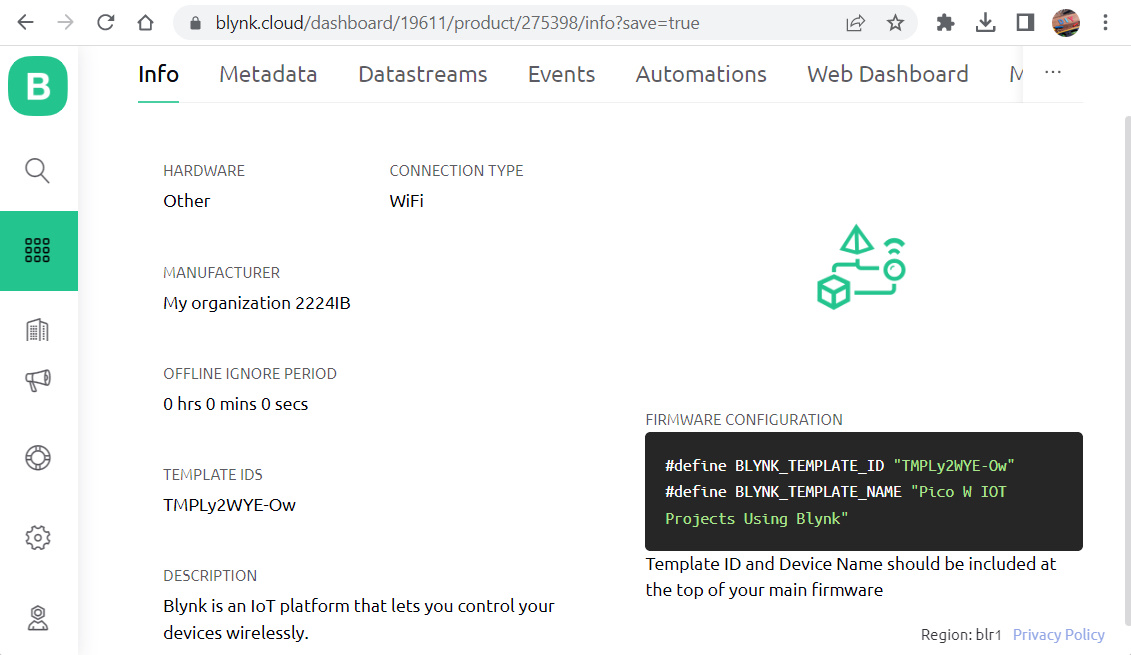This screenshot has height=655, width=1131.
Task: Open the browser extensions puzzle icon
Action: point(945,23)
